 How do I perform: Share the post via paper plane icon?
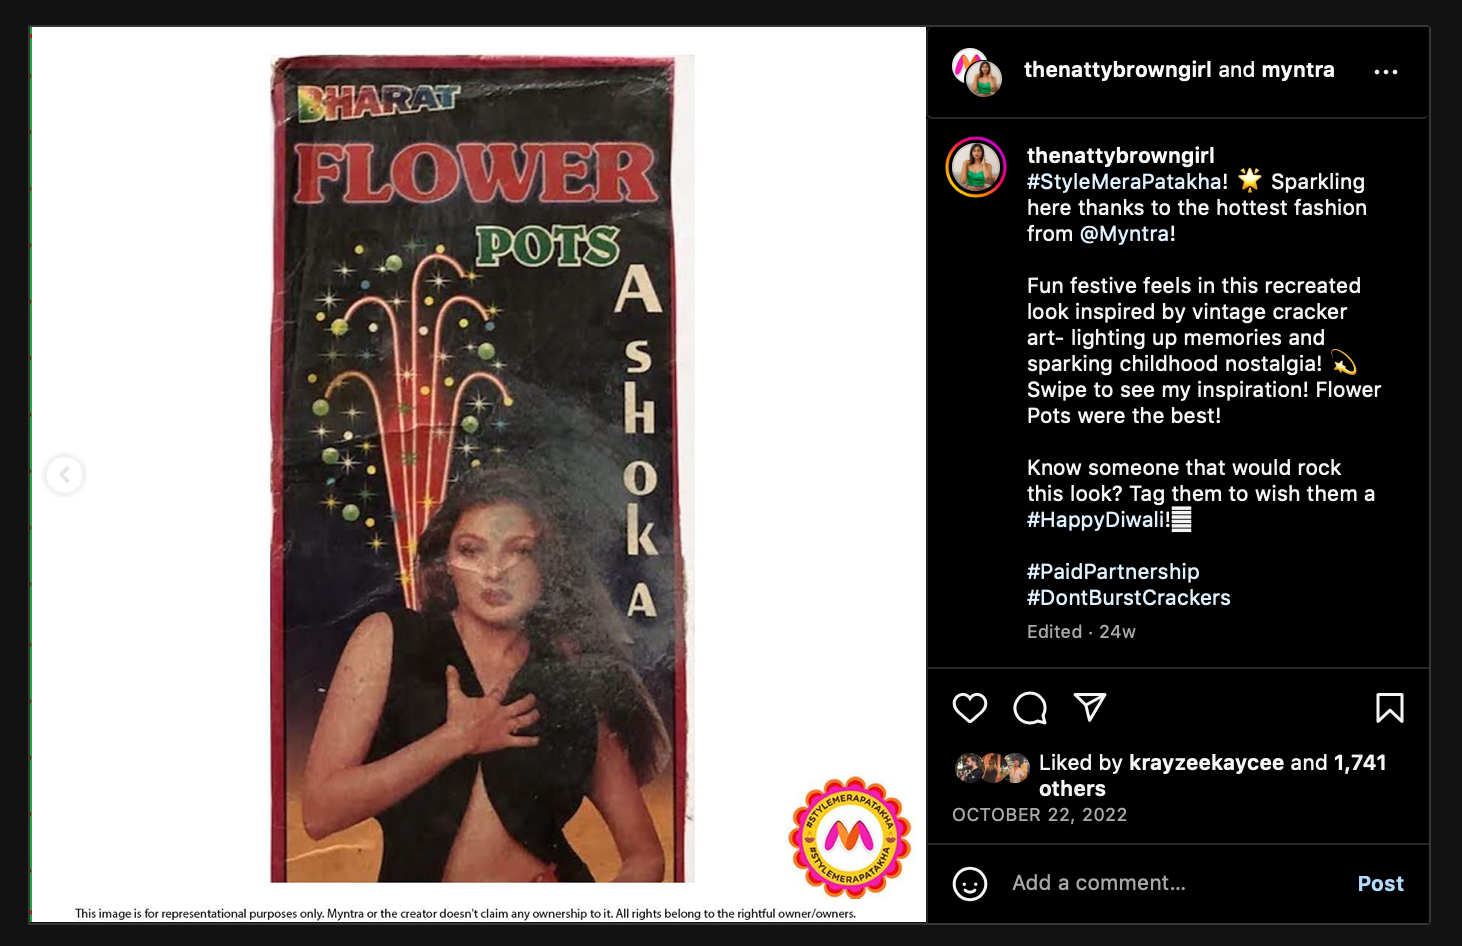point(1090,707)
